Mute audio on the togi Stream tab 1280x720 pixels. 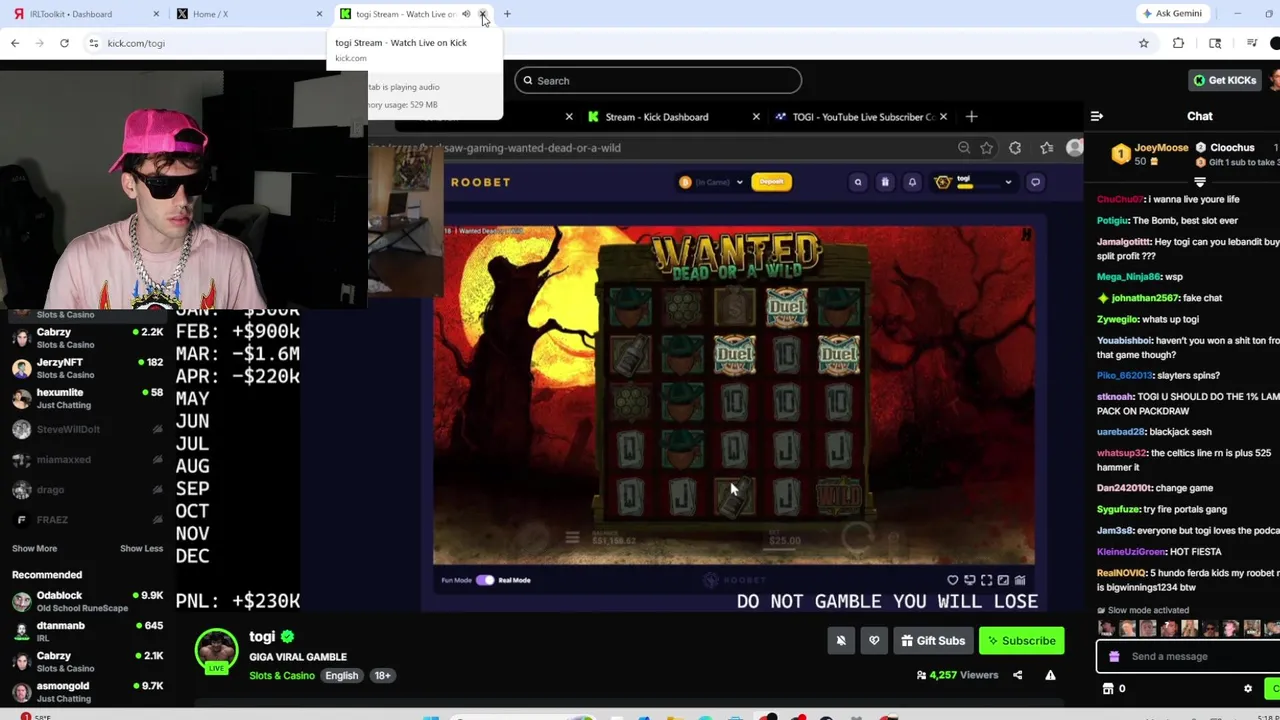(466, 14)
